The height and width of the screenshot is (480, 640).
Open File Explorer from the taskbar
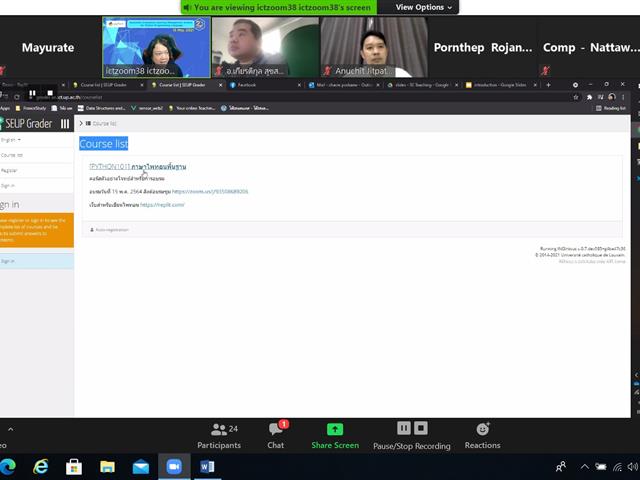tap(107, 467)
